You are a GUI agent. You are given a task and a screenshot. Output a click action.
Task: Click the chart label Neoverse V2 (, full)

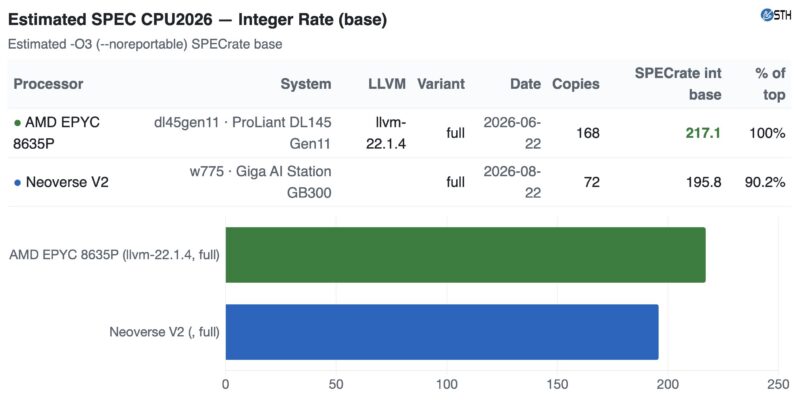tap(164, 332)
